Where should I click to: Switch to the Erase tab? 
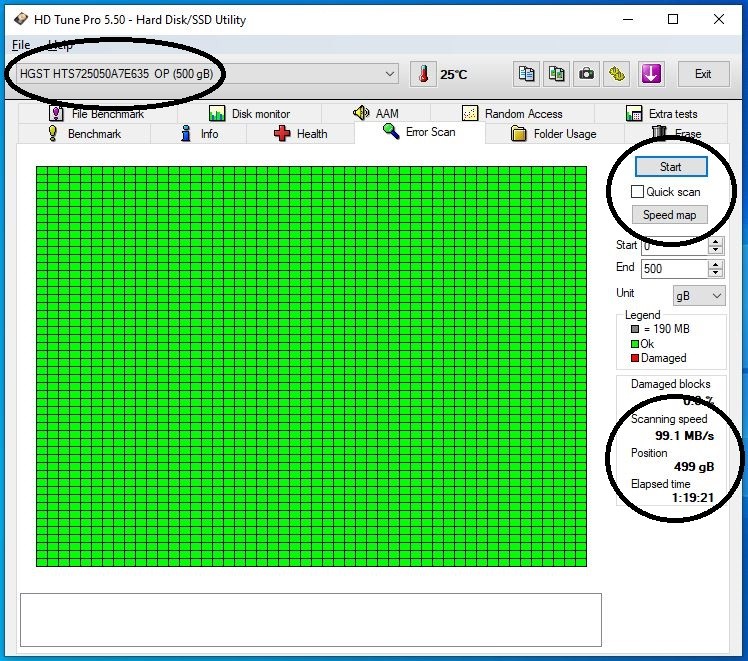pyautogui.click(x=676, y=134)
